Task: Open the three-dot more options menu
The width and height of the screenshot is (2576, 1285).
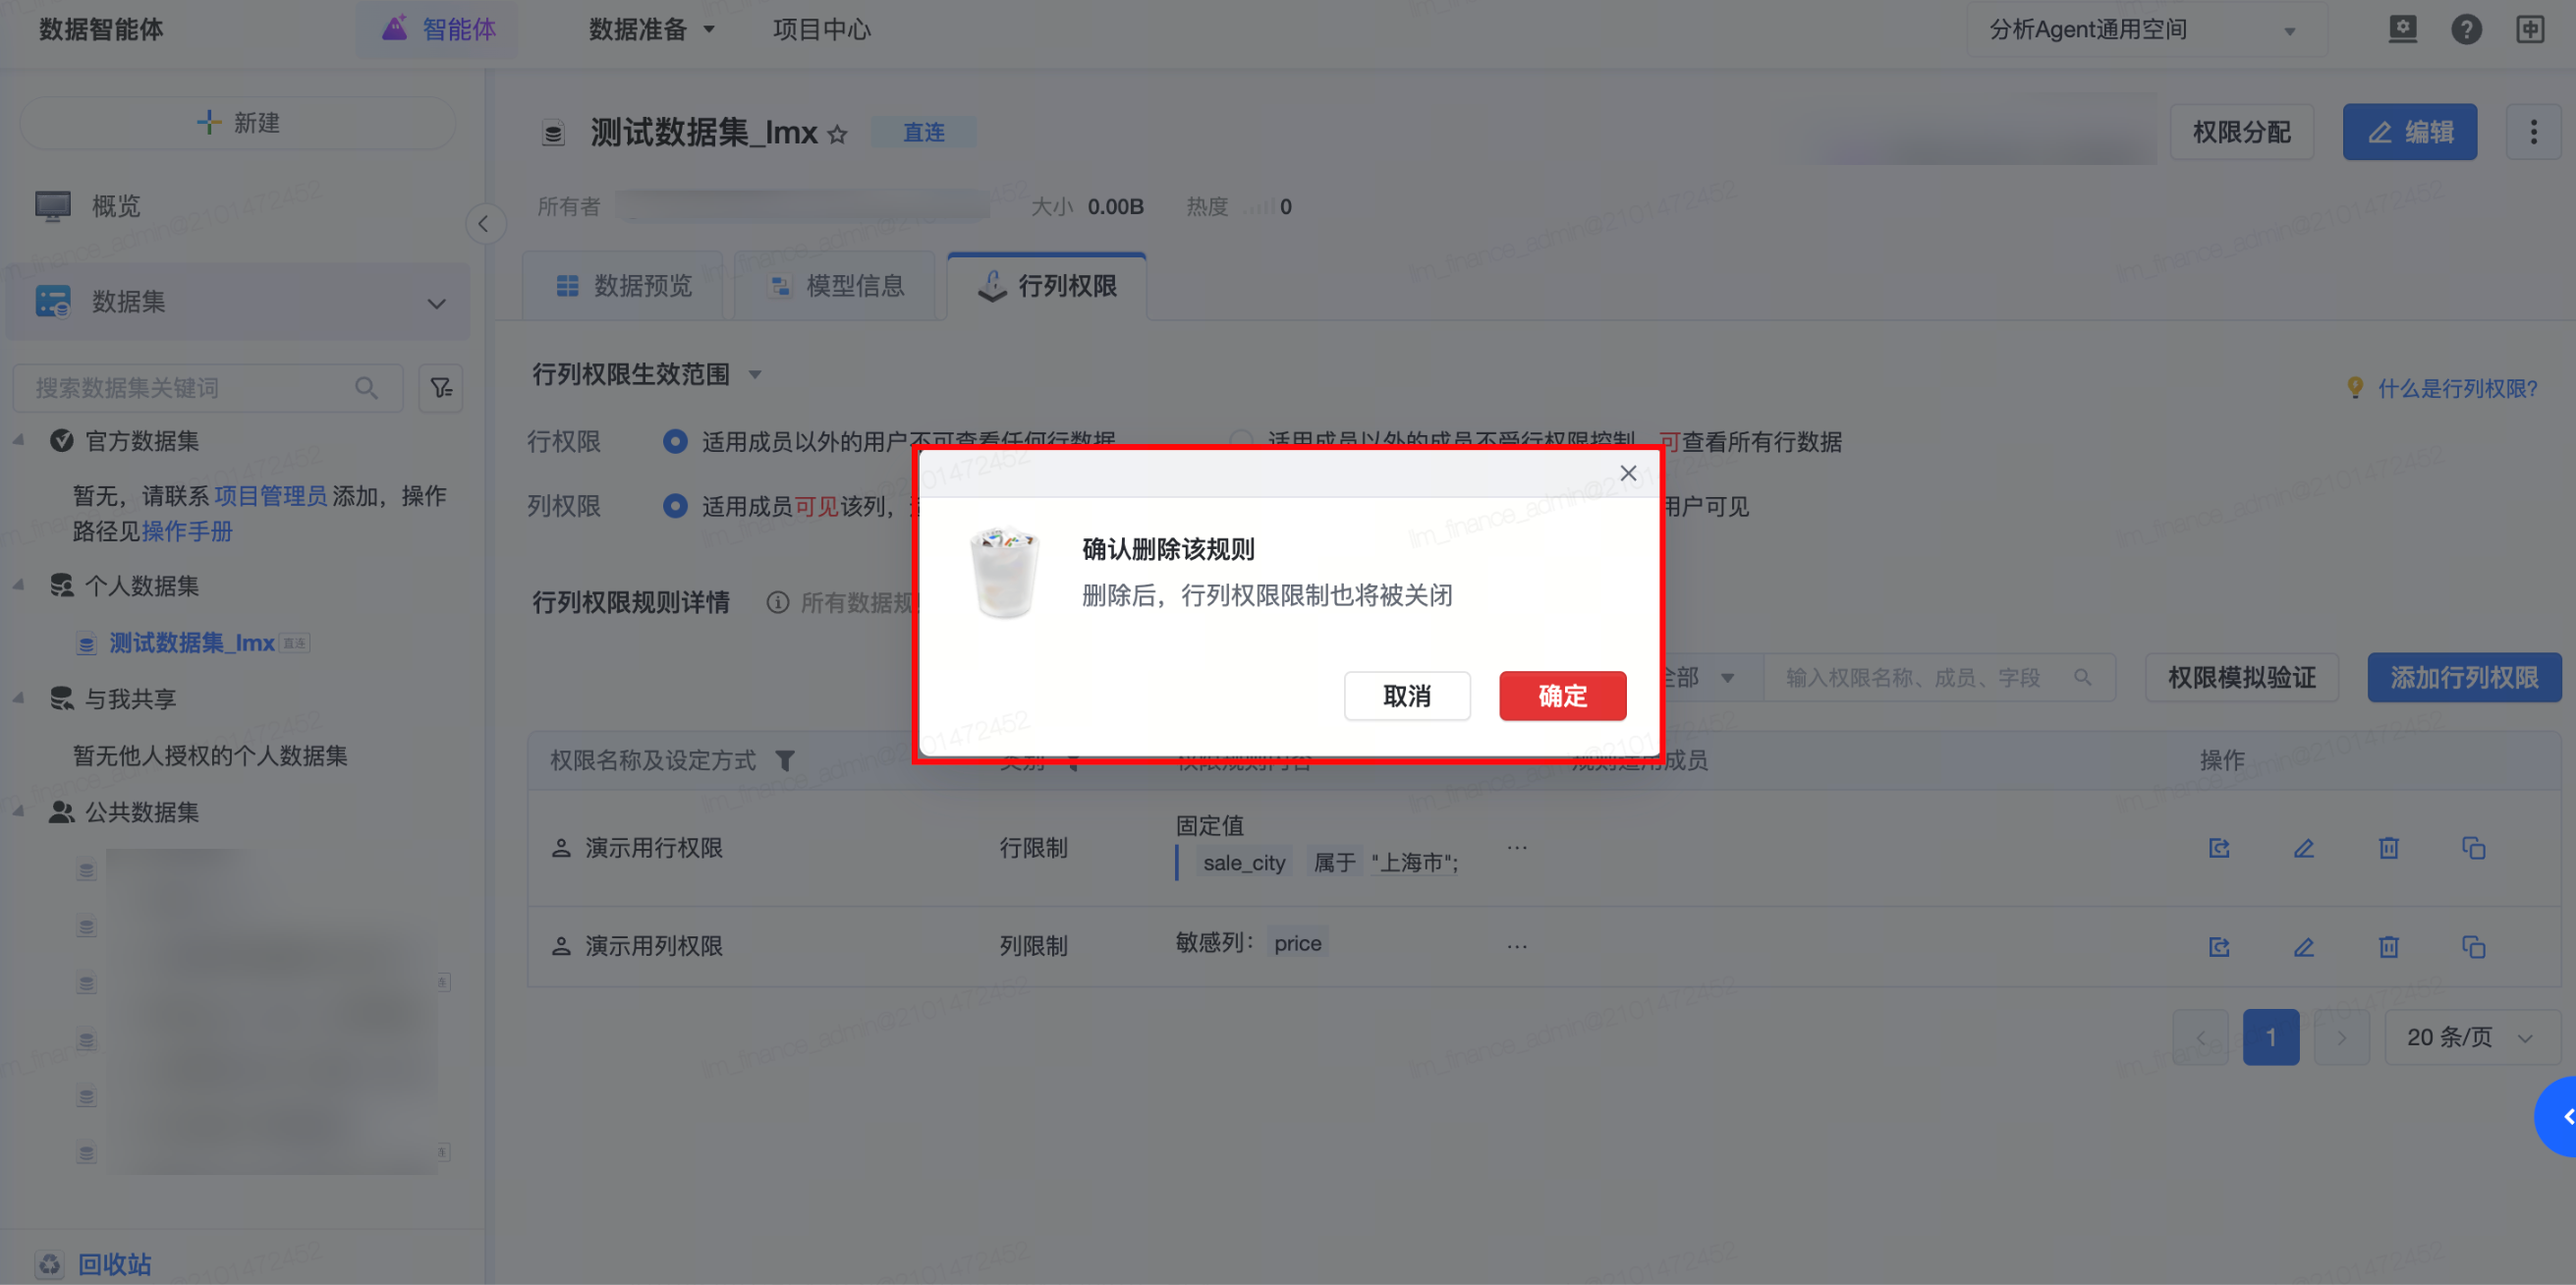Action: (x=2533, y=132)
